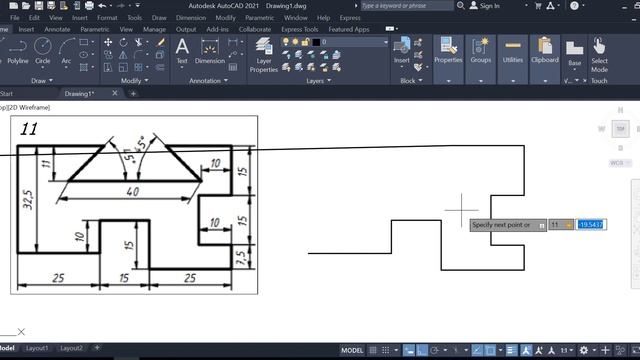Viewport: 640px width, 360px height.
Task: Activate the Erase tool
Action: point(160,42)
